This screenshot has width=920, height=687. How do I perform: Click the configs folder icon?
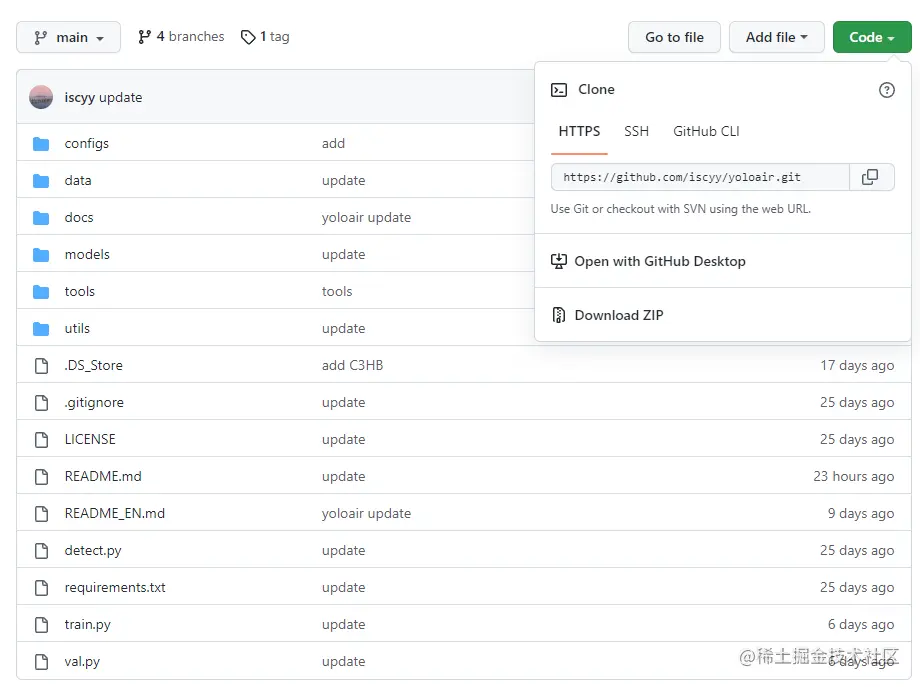(41, 144)
